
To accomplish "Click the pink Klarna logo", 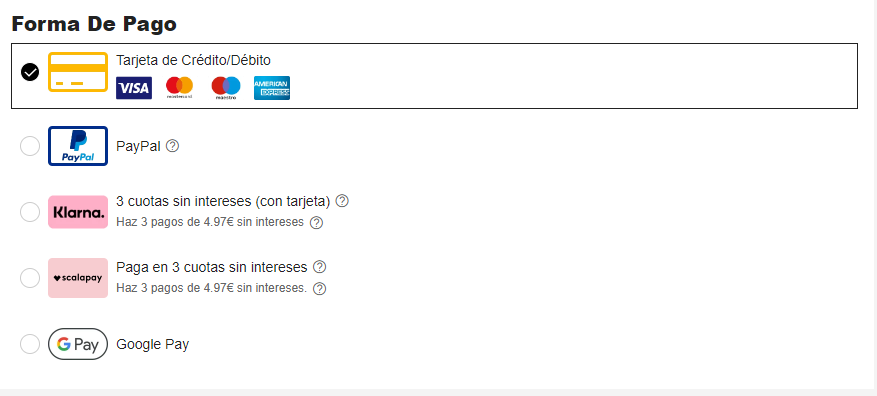I will 78,212.
